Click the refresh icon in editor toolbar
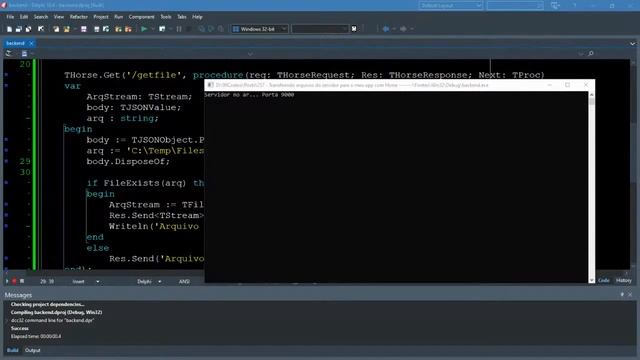Viewport: 640px width, 360px height. point(8,53)
